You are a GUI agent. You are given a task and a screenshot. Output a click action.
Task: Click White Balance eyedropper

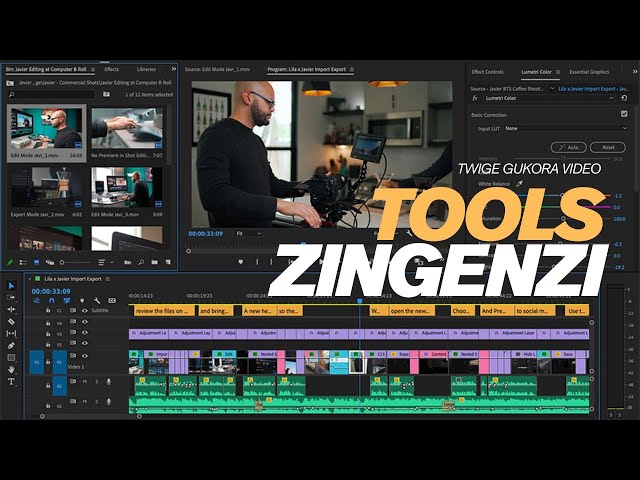(x=519, y=184)
